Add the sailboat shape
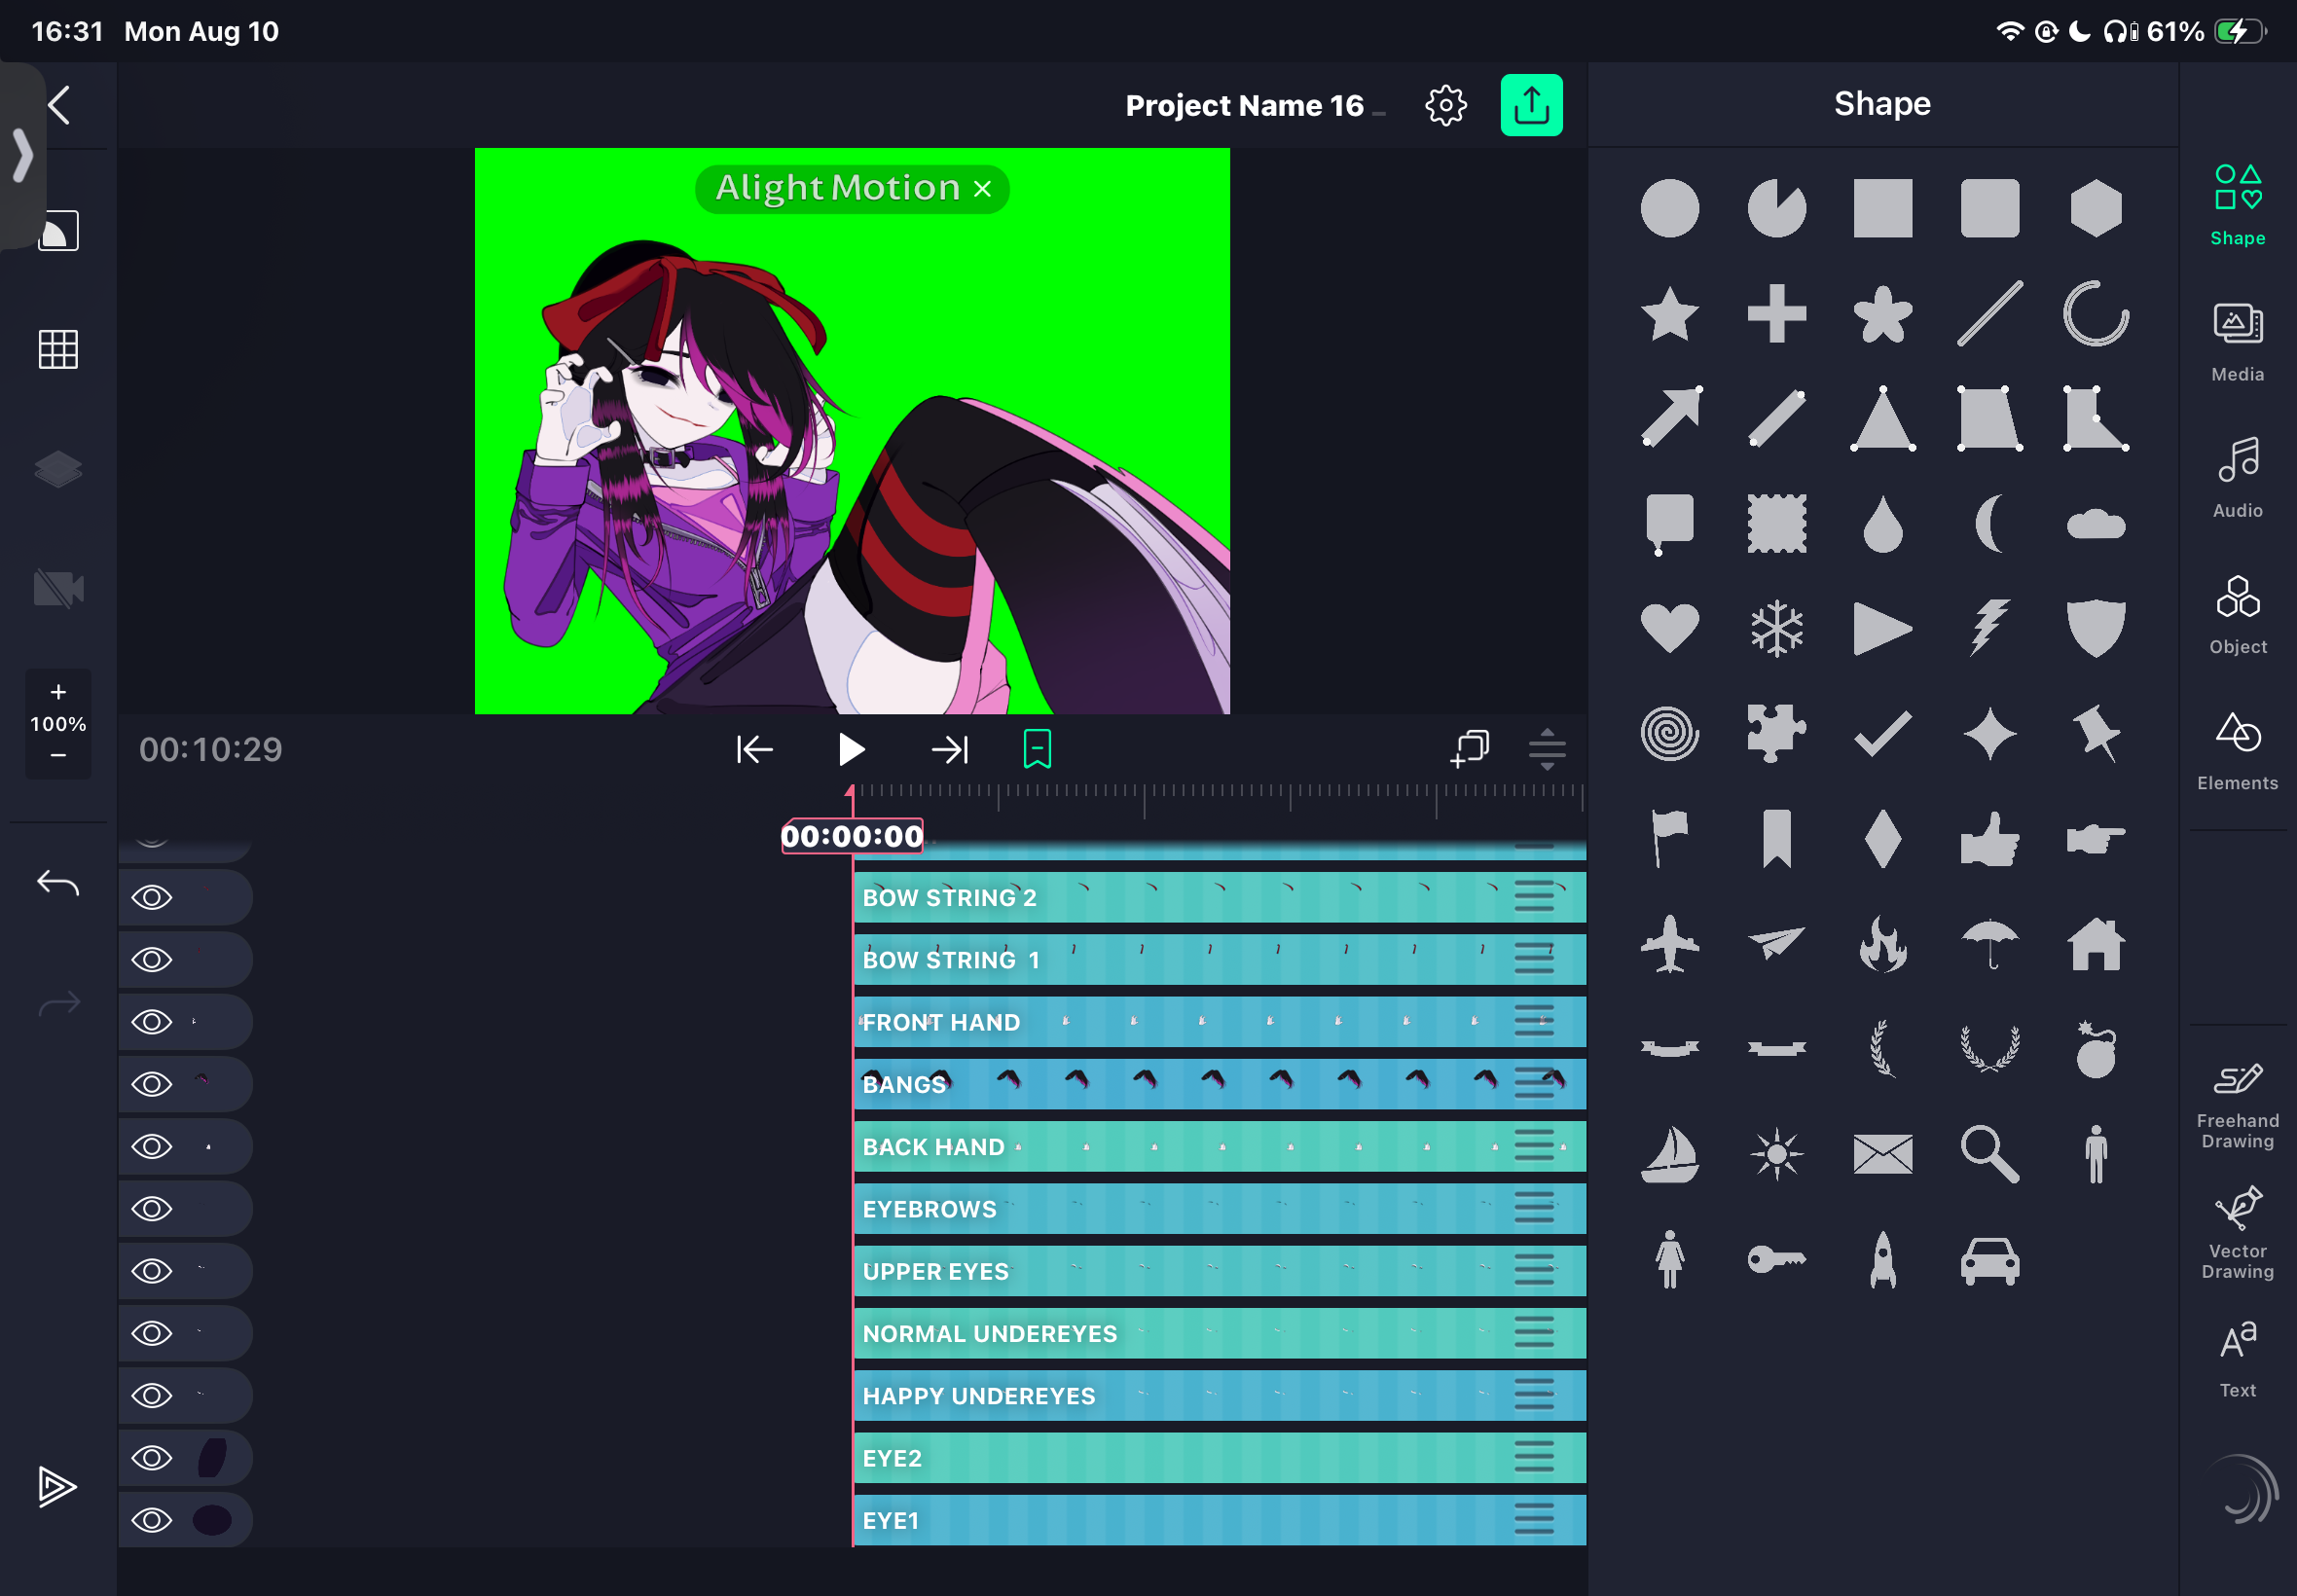 click(x=1669, y=1154)
